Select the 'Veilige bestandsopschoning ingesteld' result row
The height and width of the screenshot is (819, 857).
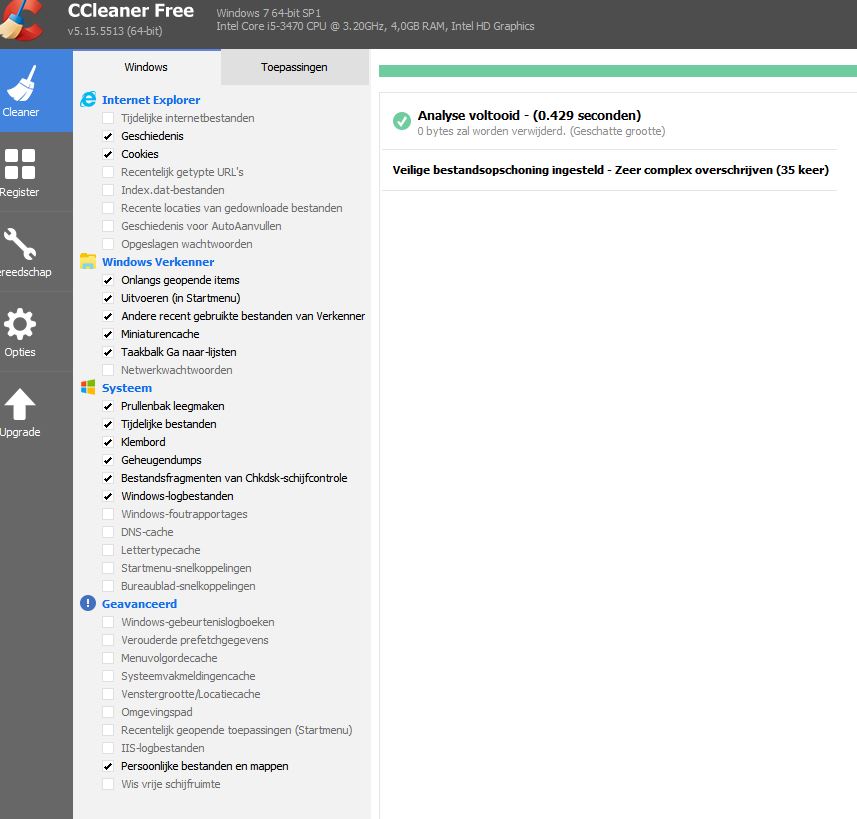611,170
